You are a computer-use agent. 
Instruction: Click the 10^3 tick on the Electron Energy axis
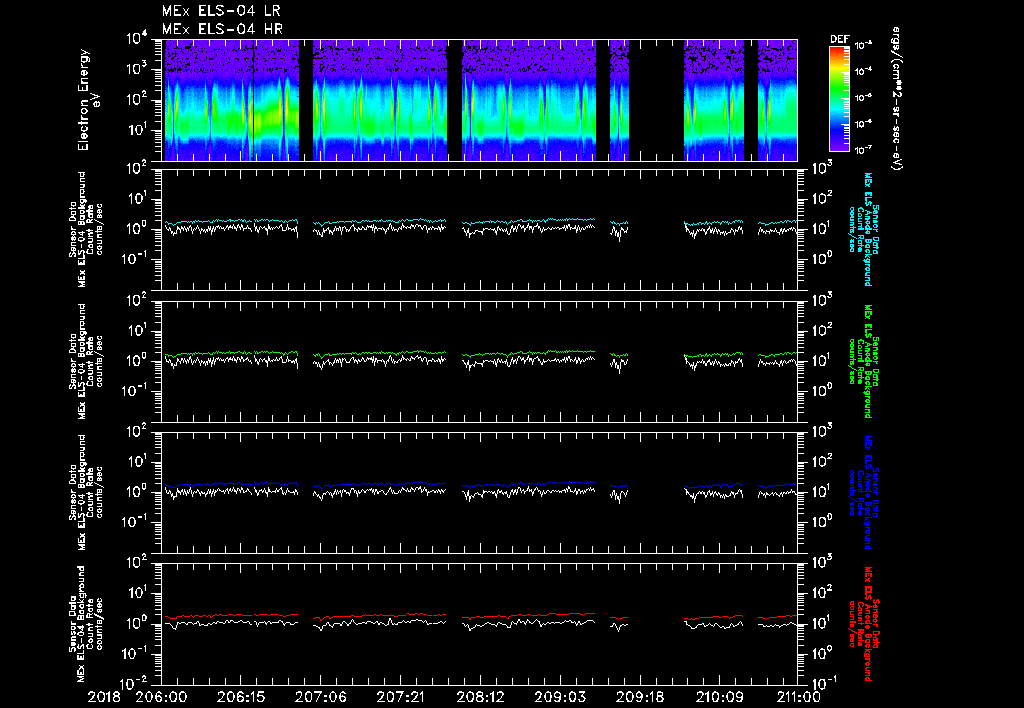click(136, 69)
